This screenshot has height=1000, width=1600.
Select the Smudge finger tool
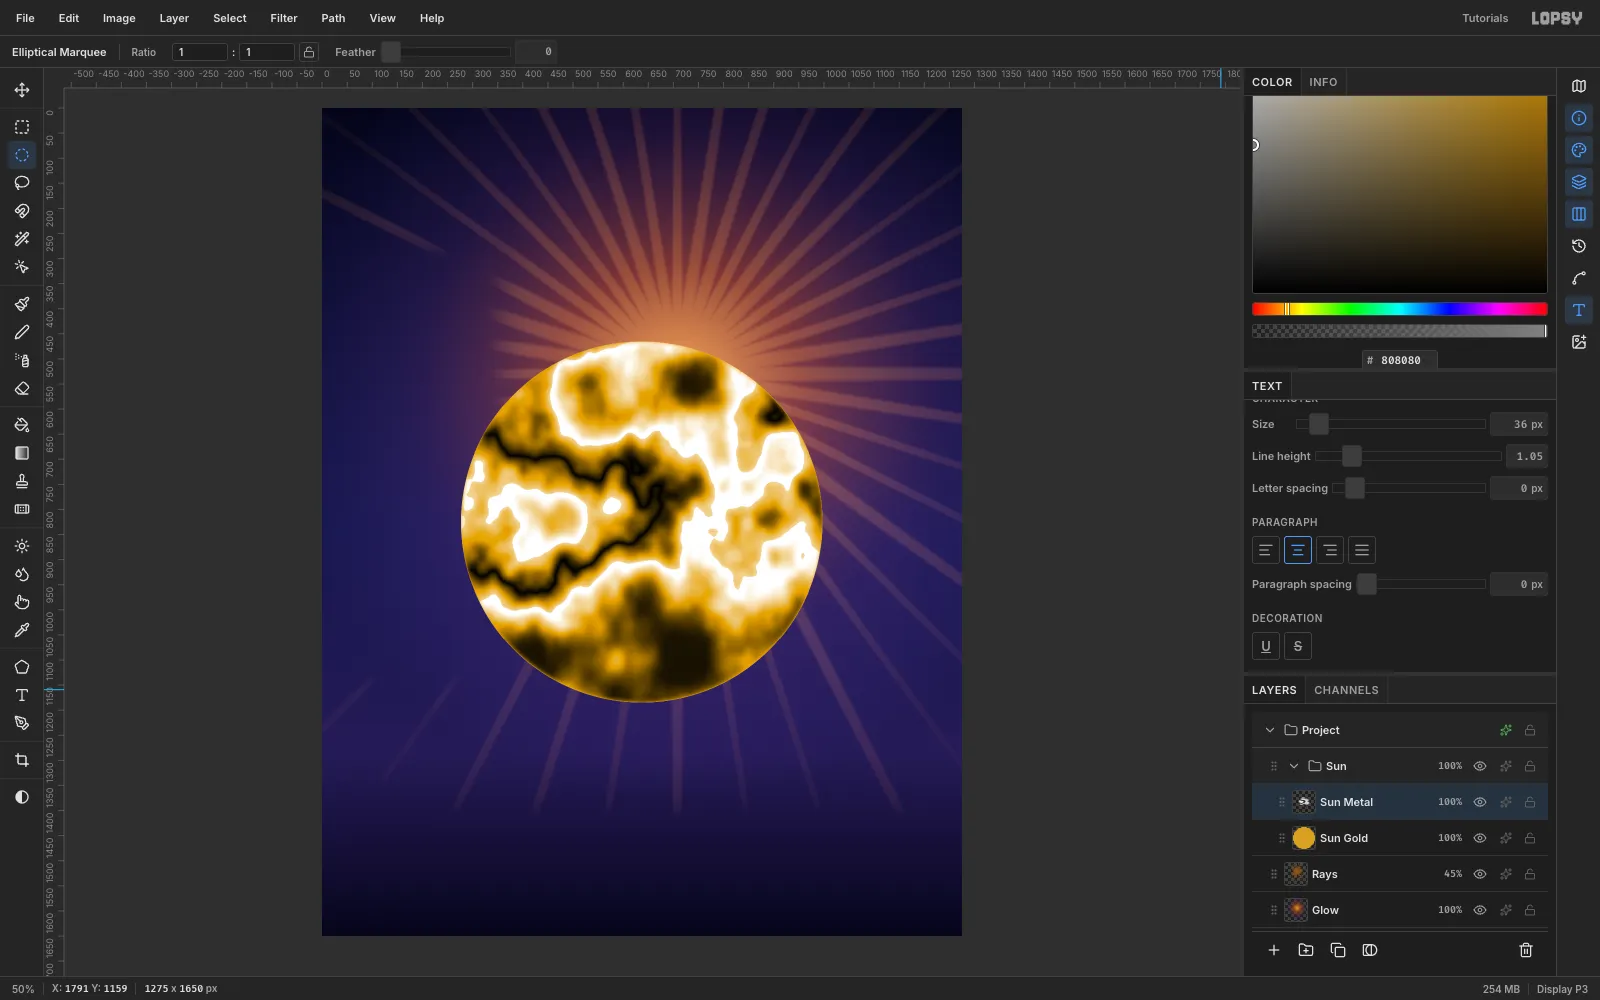pos(22,602)
